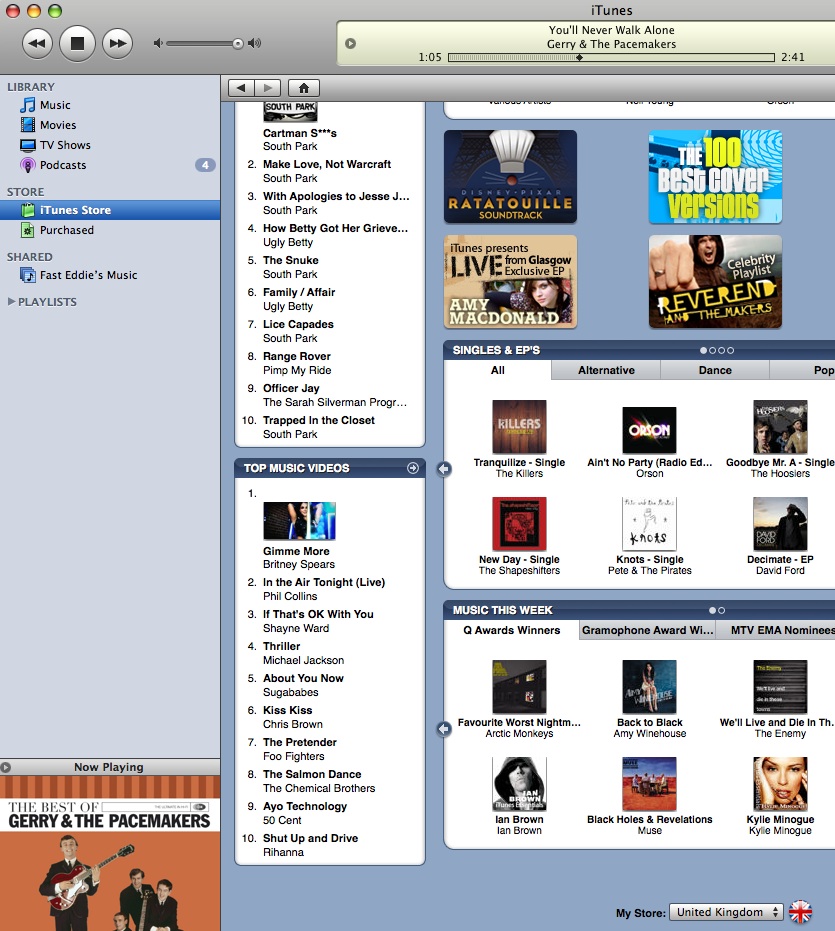Select iTunes Store in the sidebar
This screenshot has width=835, height=931.
pyautogui.click(x=110, y=210)
